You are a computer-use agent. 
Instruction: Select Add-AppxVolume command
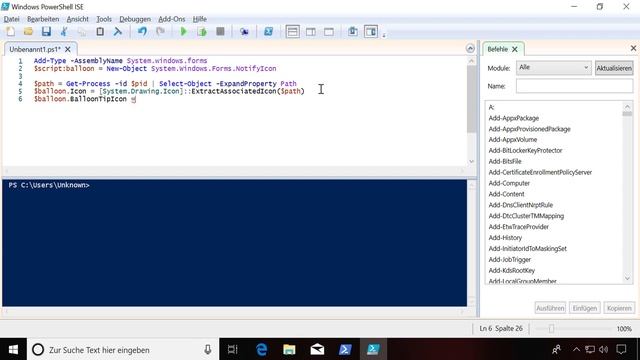click(513, 140)
